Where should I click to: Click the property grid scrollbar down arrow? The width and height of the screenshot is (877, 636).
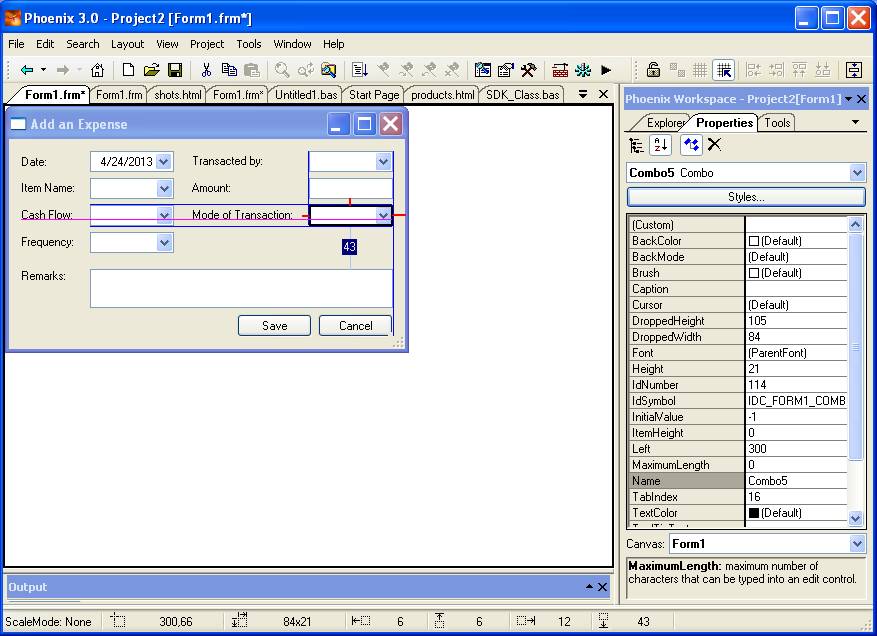coord(856,519)
